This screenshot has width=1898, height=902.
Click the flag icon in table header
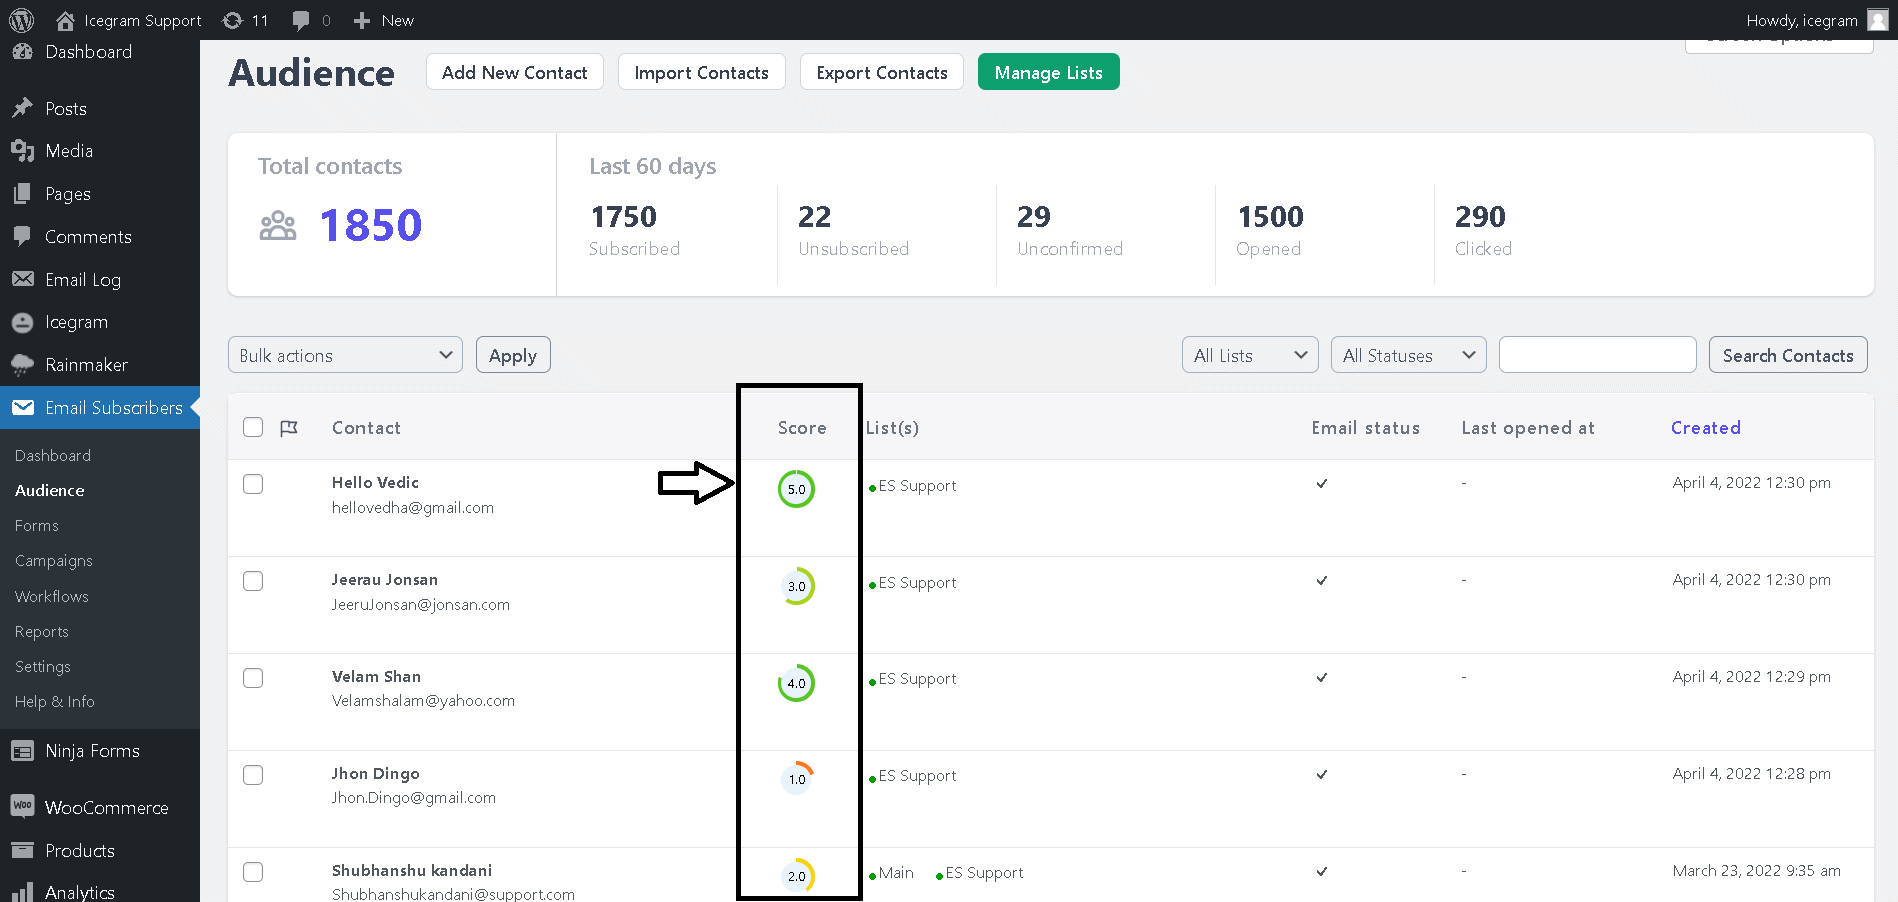click(289, 428)
